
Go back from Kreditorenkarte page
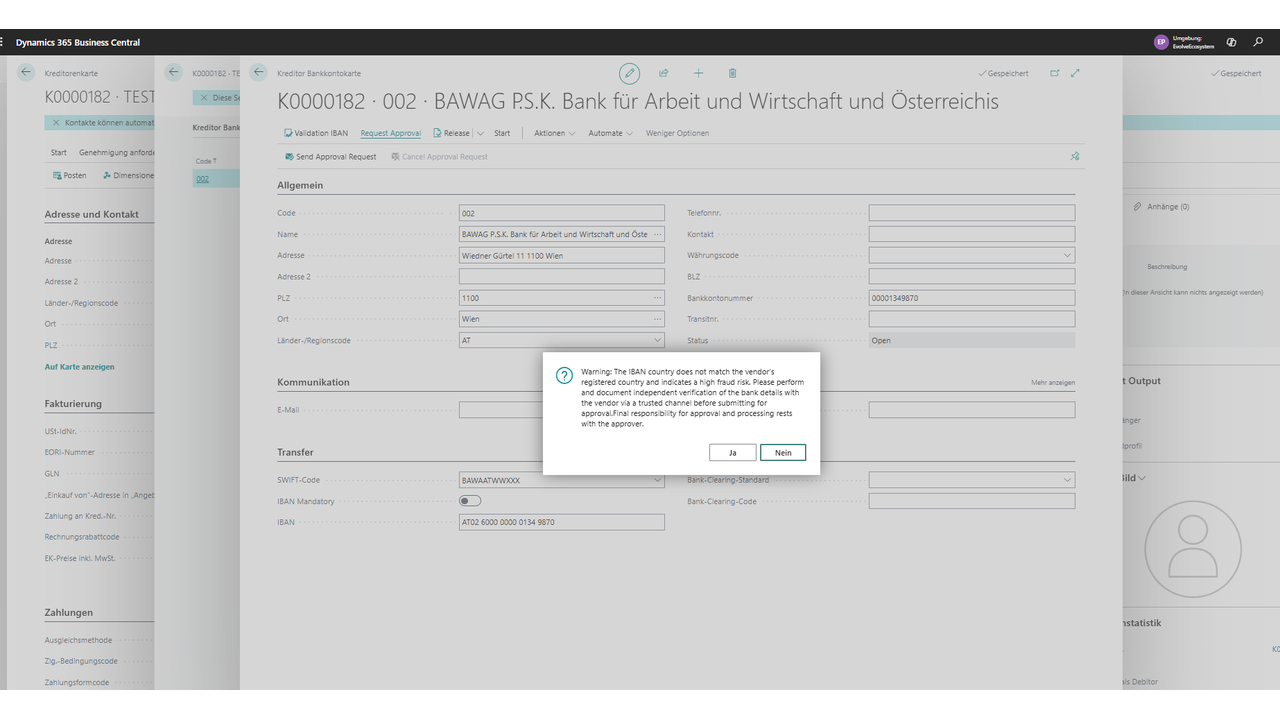(26, 72)
